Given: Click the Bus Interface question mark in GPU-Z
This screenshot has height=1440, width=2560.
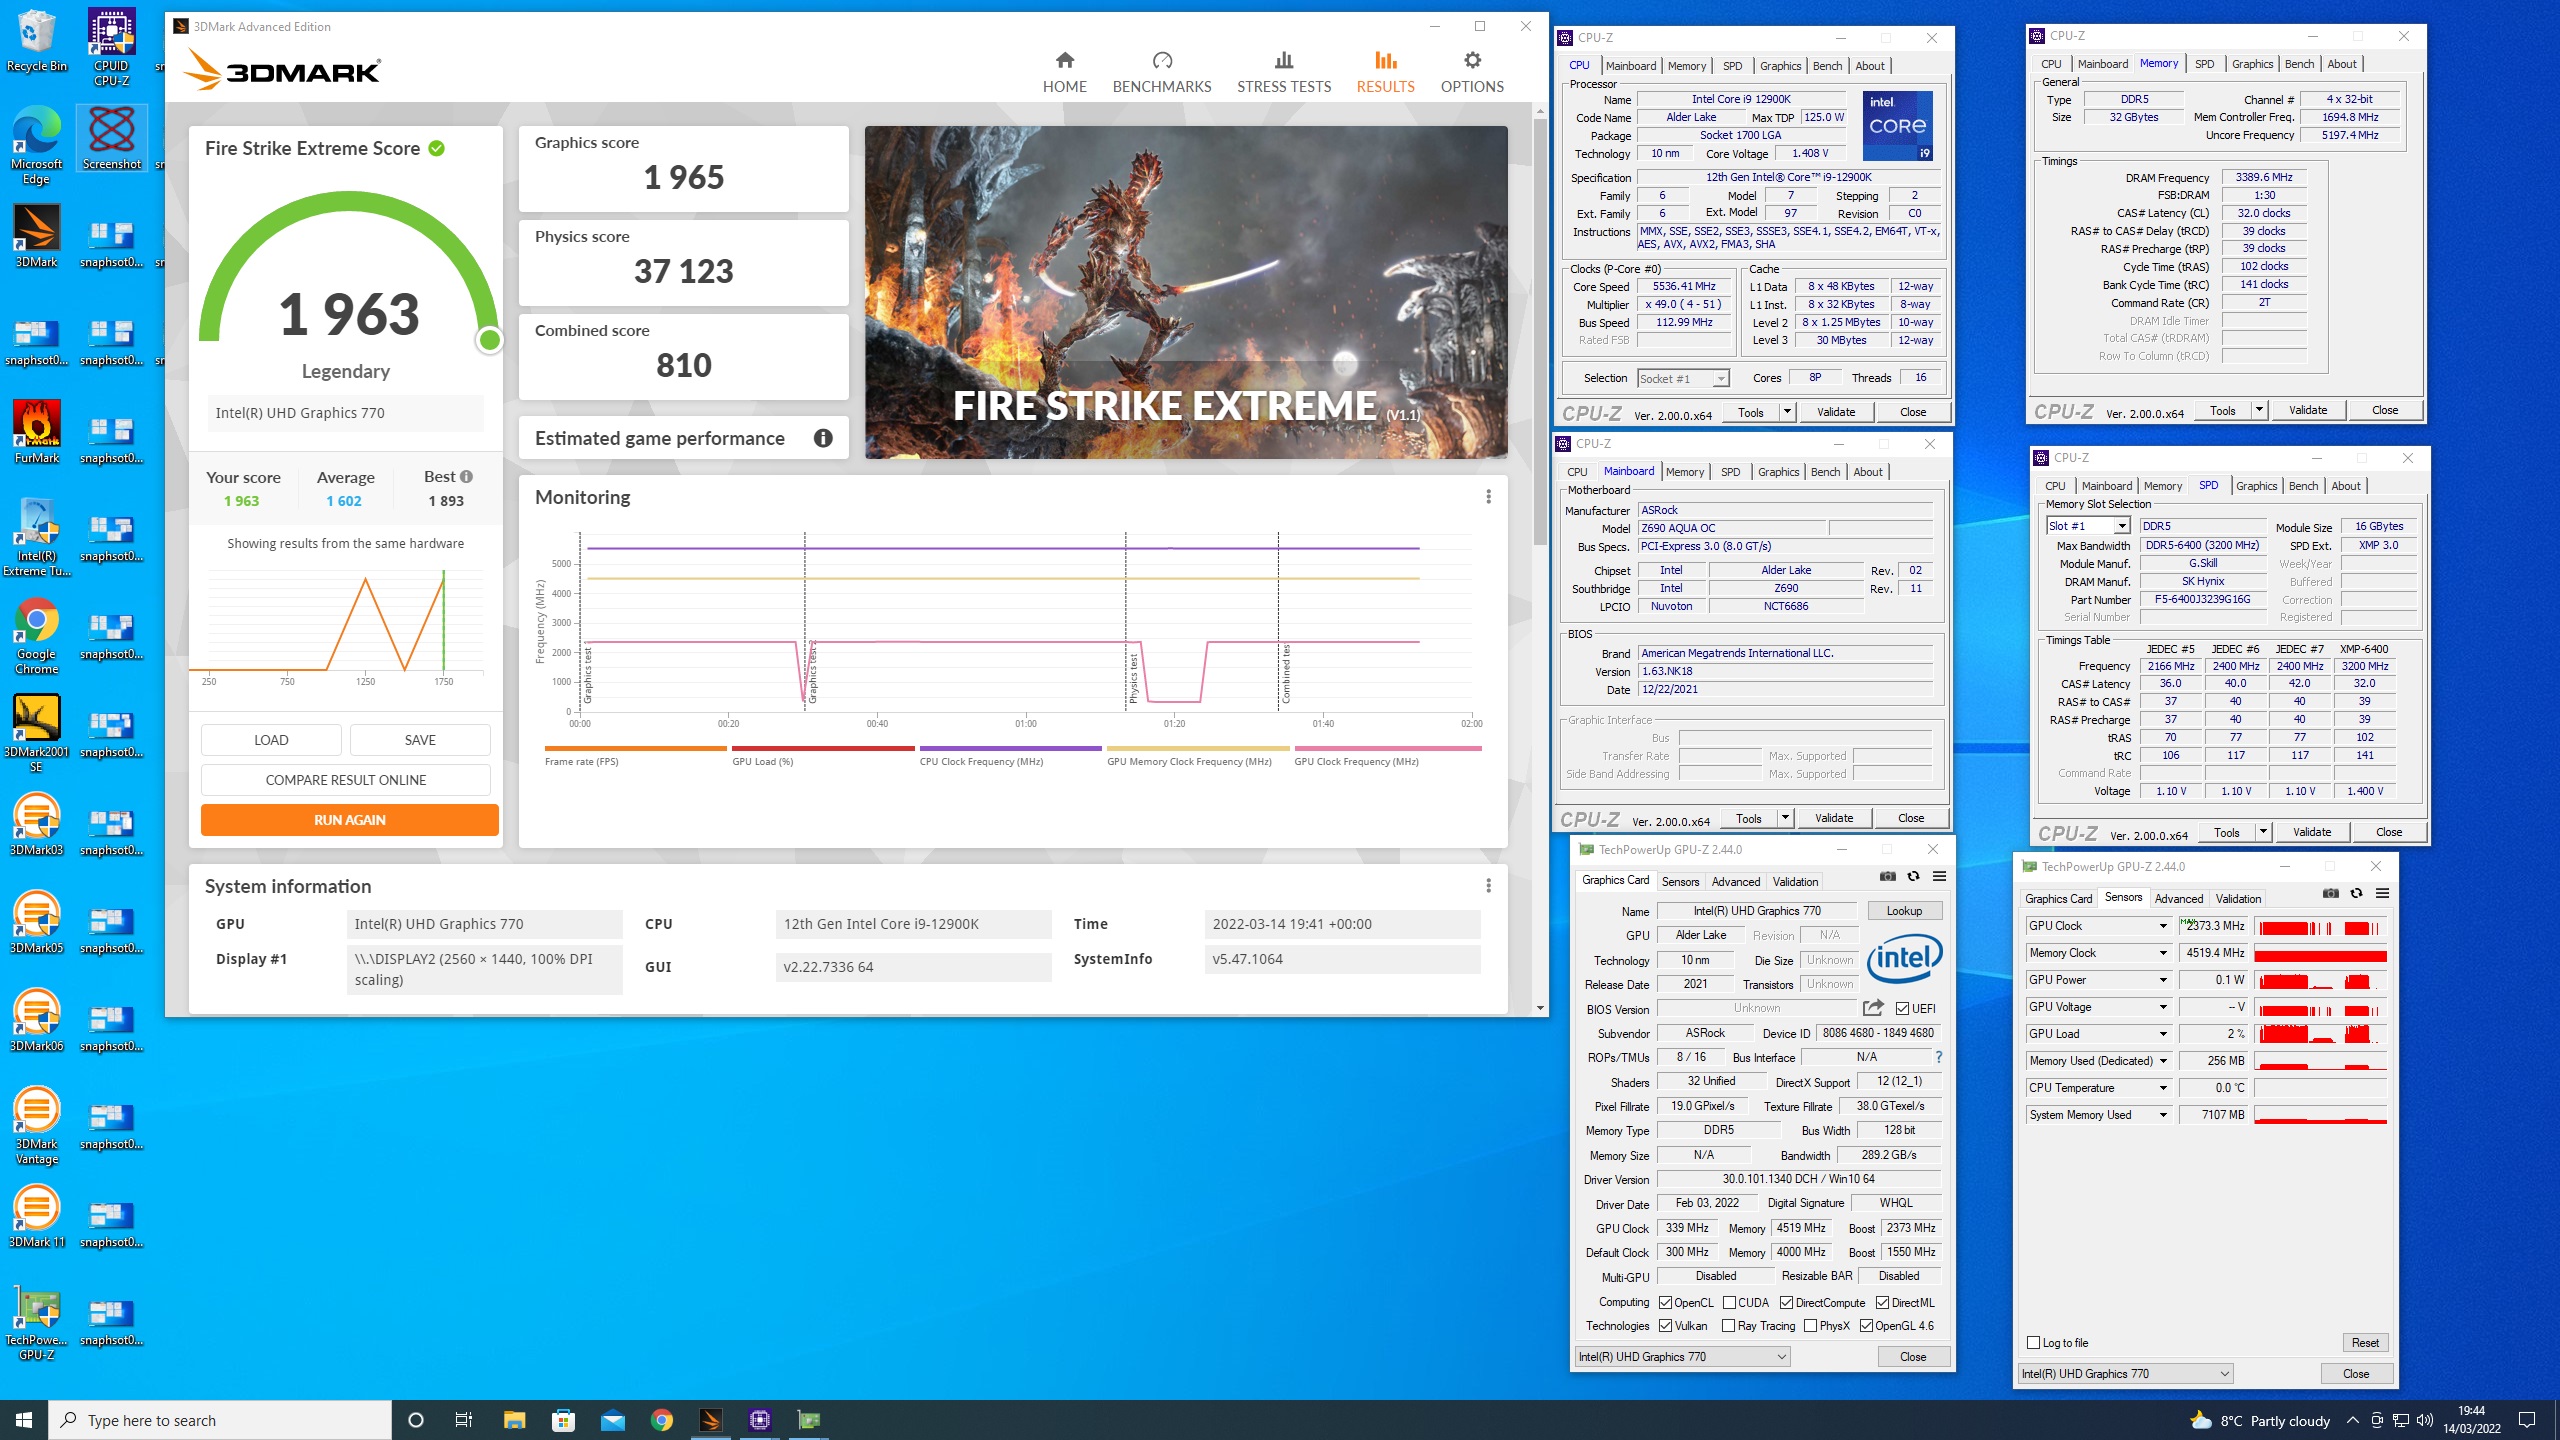Looking at the screenshot, I should tap(1938, 1057).
